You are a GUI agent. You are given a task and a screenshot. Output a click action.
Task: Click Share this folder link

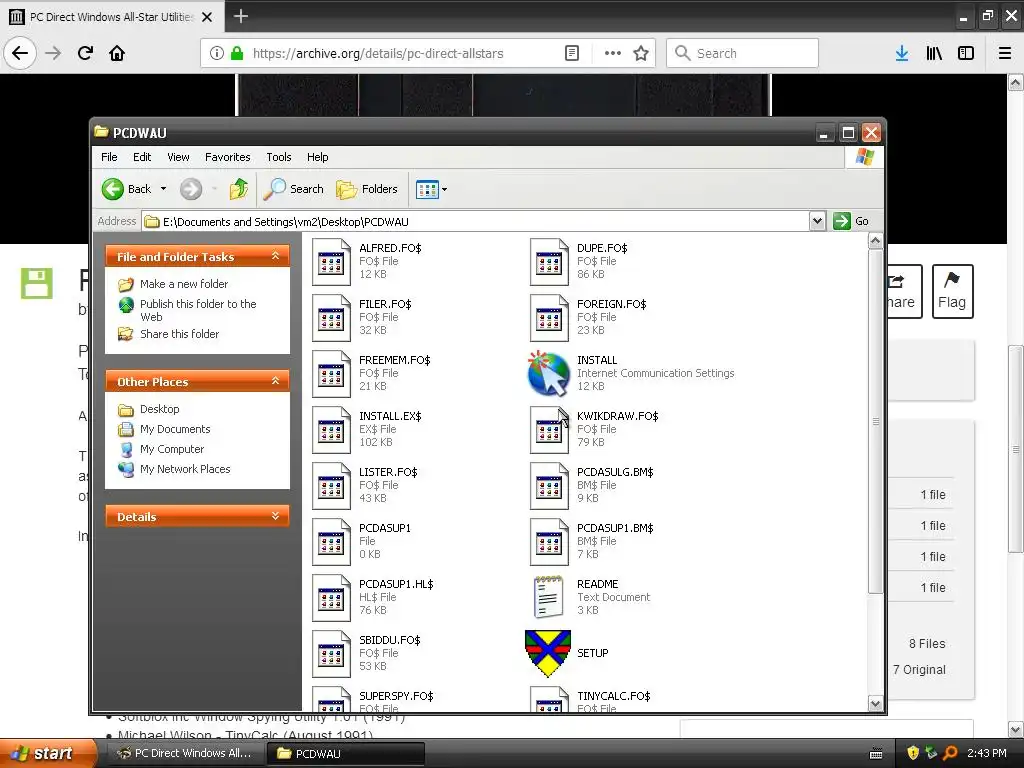tap(180, 334)
